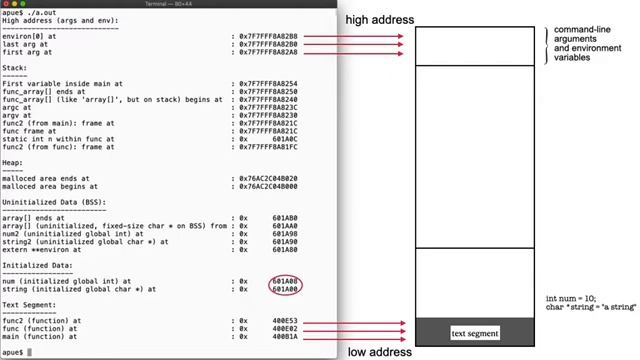This screenshot has height=360, width=640.
Task: Minimize the Terminal window with the yellow button
Action: [14, 3]
